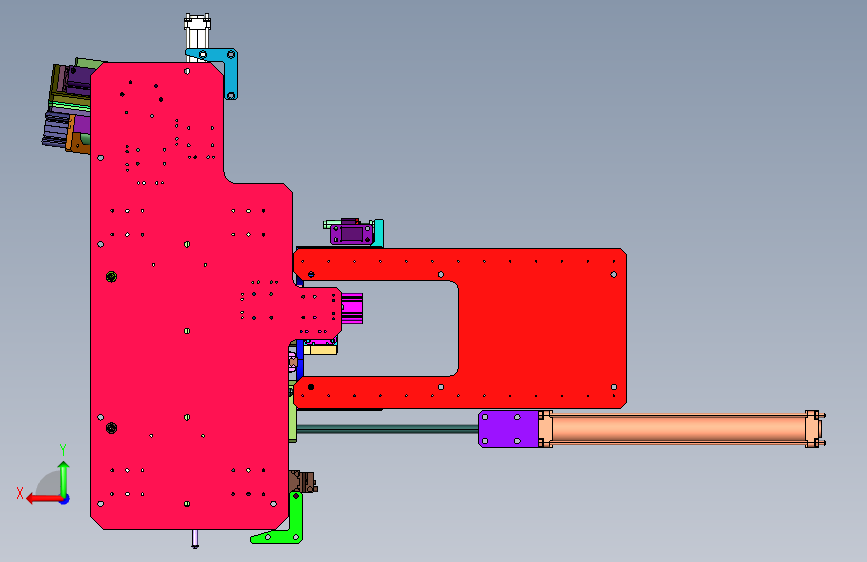This screenshot has width=867, height=562.
Task: Select the yellow block beneath the plate tab
Action: coord(320,349)
